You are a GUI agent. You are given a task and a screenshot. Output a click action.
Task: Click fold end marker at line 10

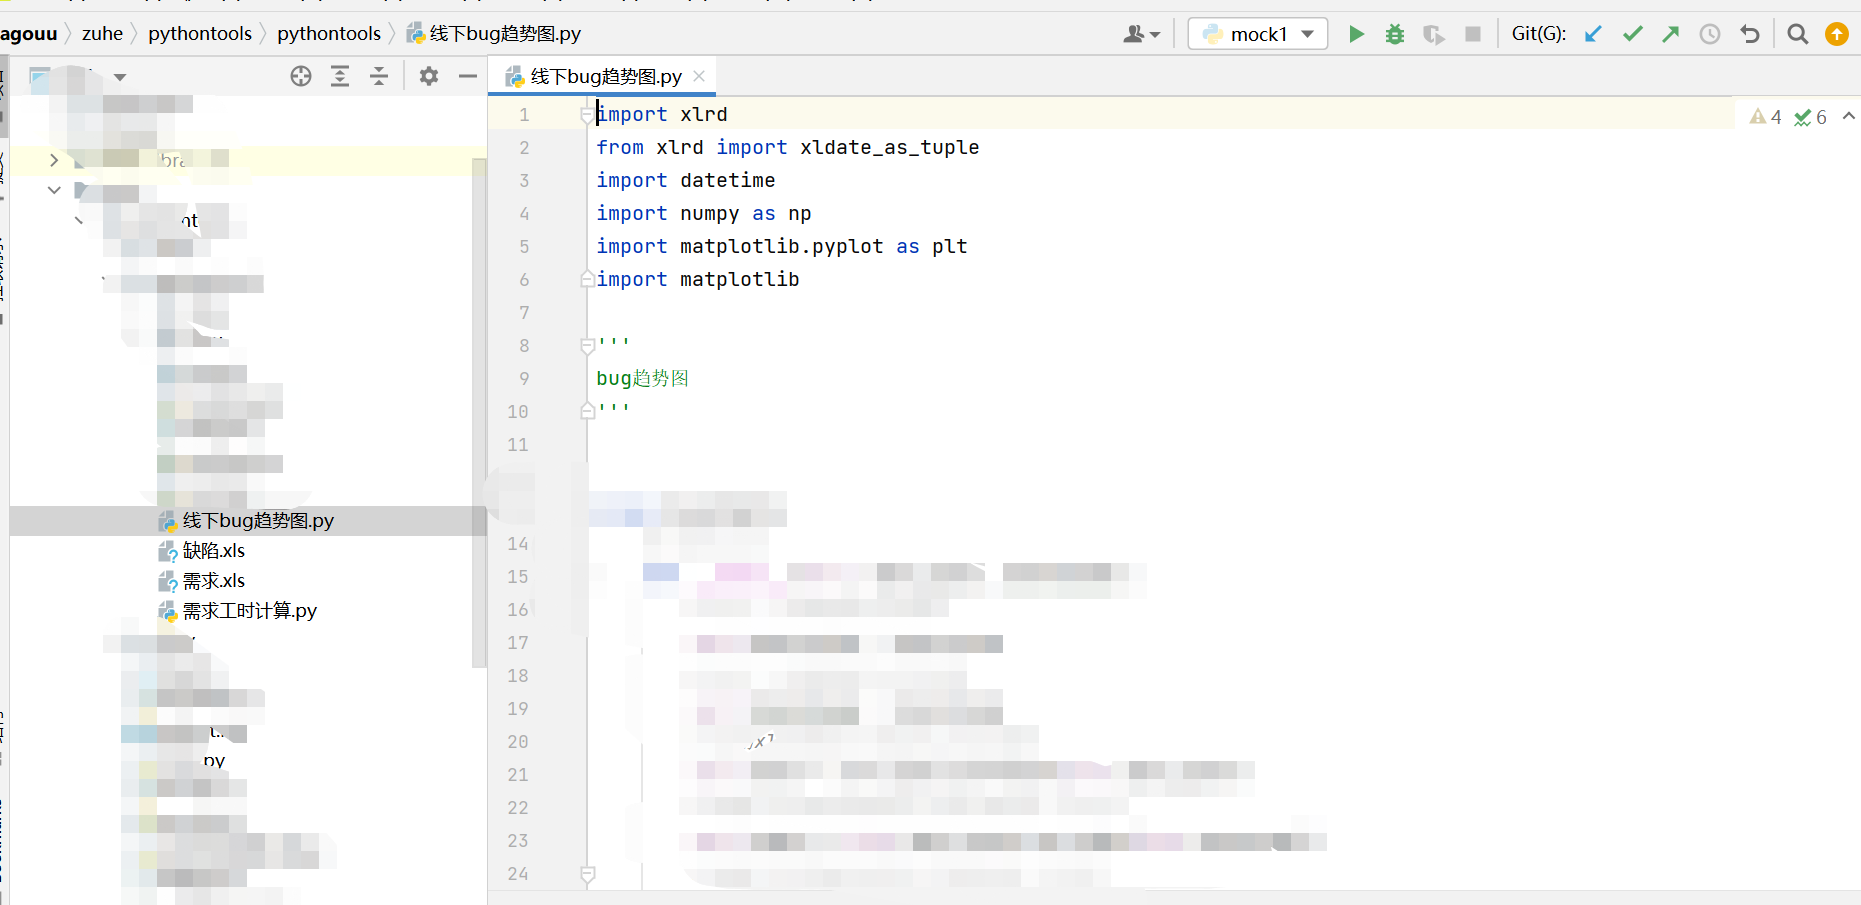pyautogui.click(x=588, y=411)
